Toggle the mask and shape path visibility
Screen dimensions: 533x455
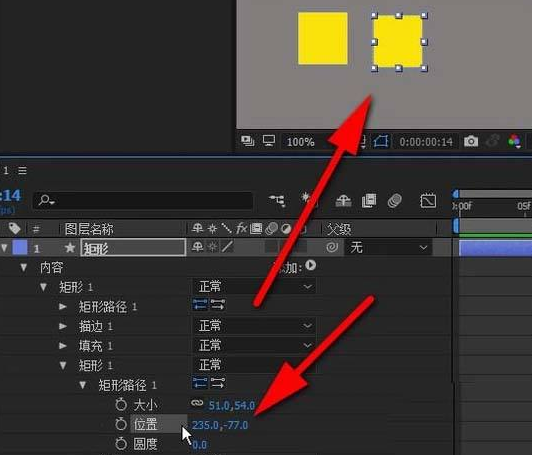[381, 141]
